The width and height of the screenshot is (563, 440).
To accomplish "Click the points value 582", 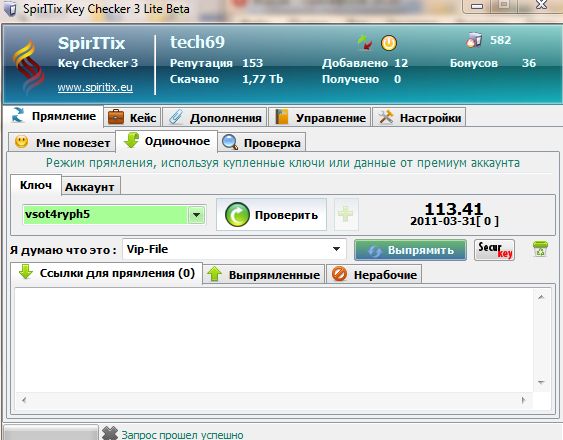I will pos(501,40).
